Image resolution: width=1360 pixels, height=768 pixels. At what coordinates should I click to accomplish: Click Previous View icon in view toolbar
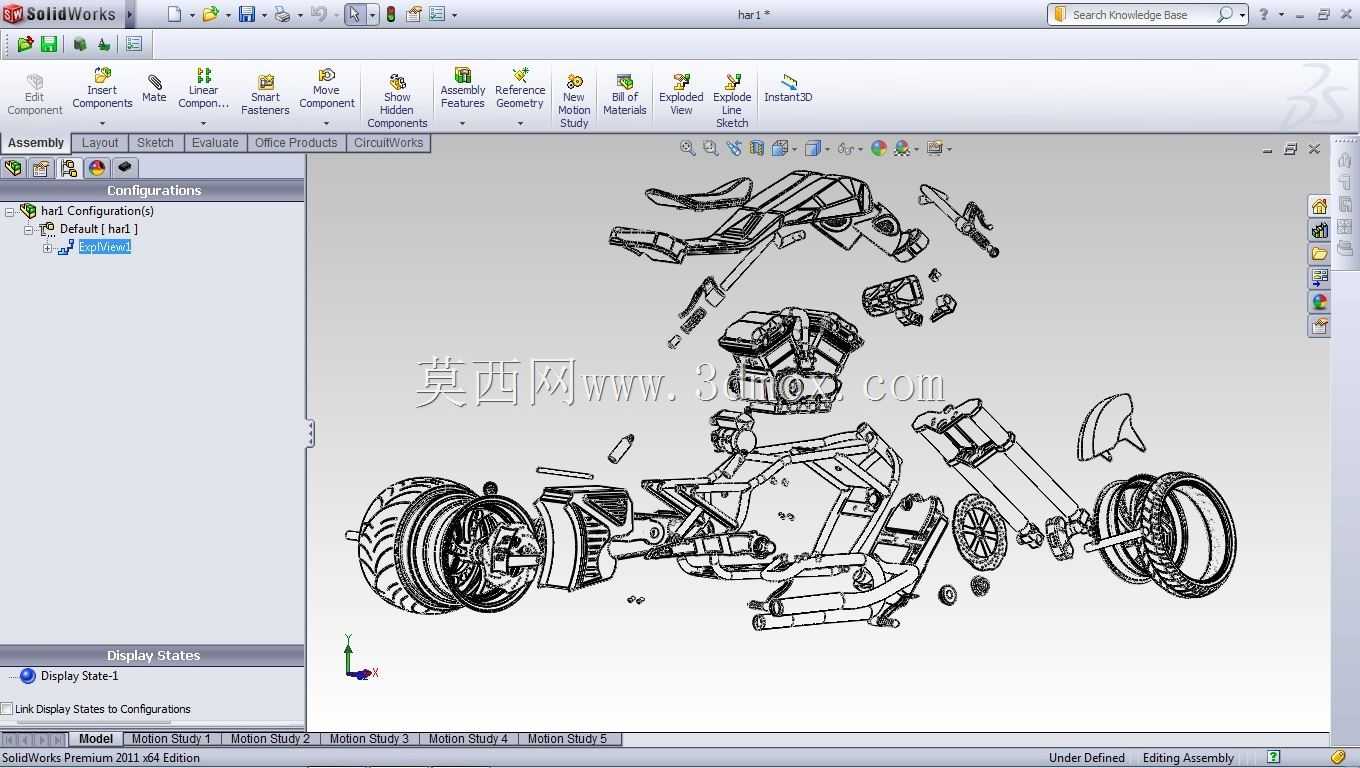pos(734,148)
